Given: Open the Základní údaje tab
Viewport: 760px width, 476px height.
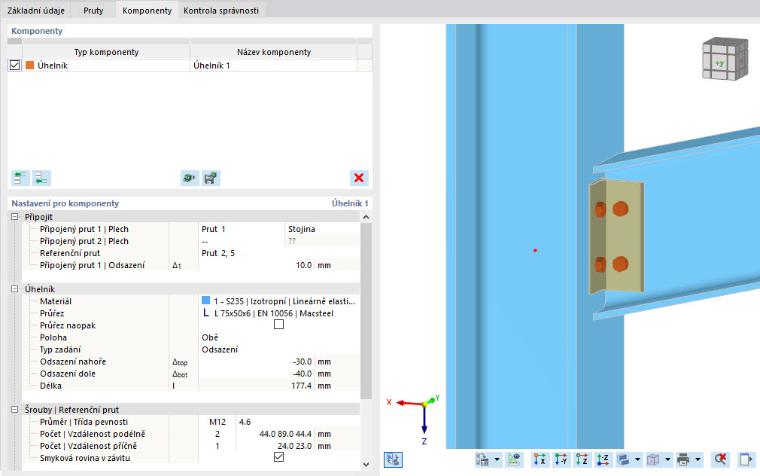Looking at the screenshot, I should (36, 10).
